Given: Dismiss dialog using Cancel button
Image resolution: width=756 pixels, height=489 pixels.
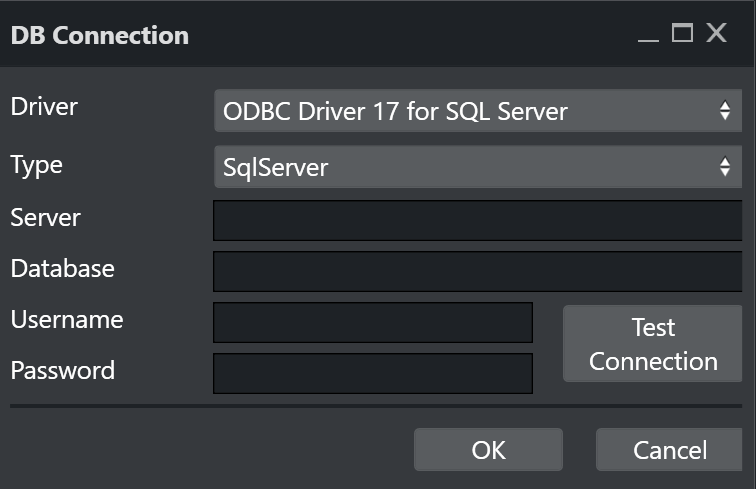Looking at the screenshot, I should click(670, 450).
